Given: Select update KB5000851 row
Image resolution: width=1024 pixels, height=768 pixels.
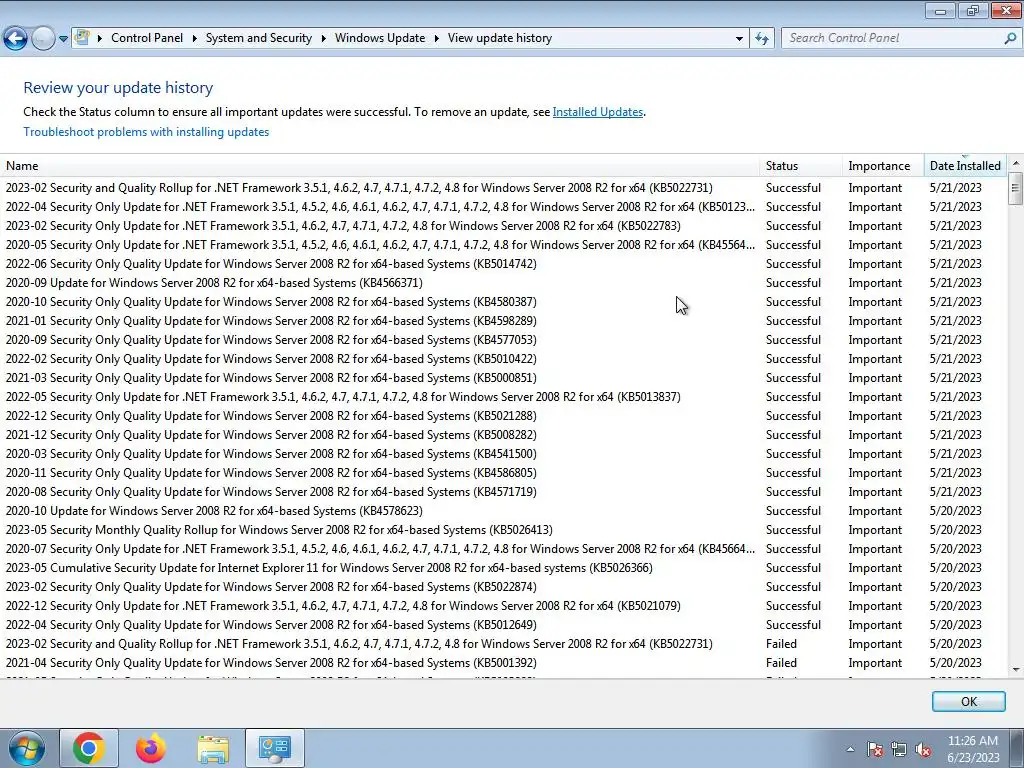Looking at the screenshot, I should coord(503,377).
